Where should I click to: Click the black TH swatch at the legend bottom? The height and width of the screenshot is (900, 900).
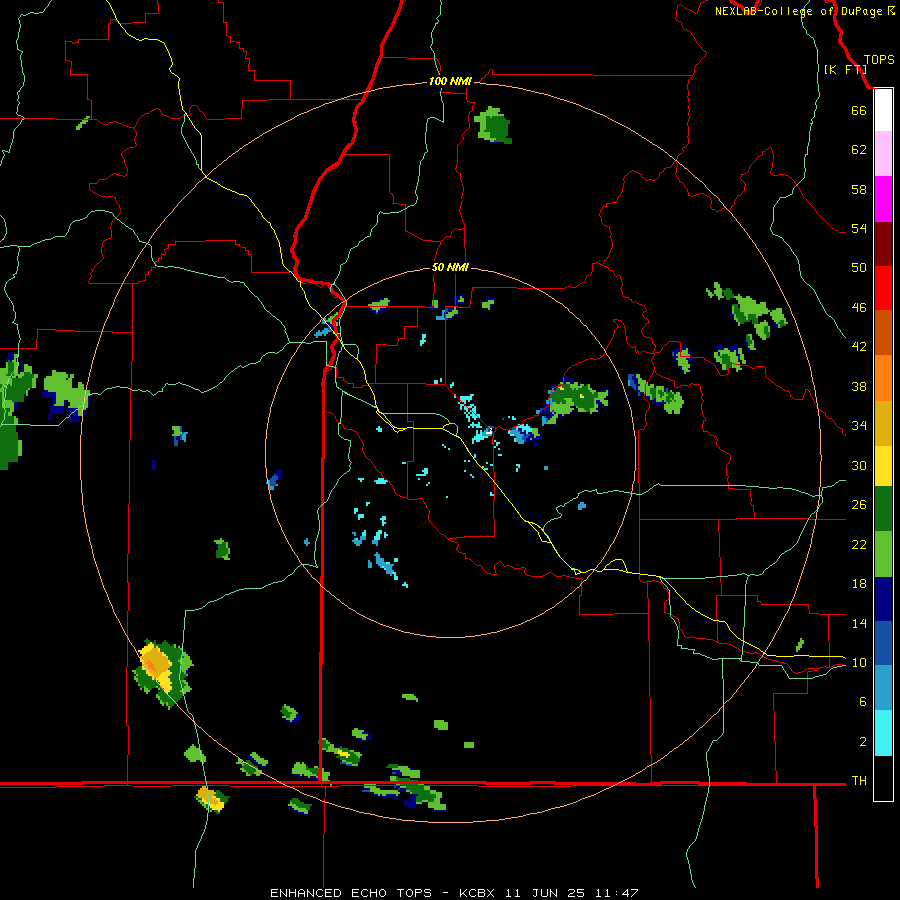(883, 778)
